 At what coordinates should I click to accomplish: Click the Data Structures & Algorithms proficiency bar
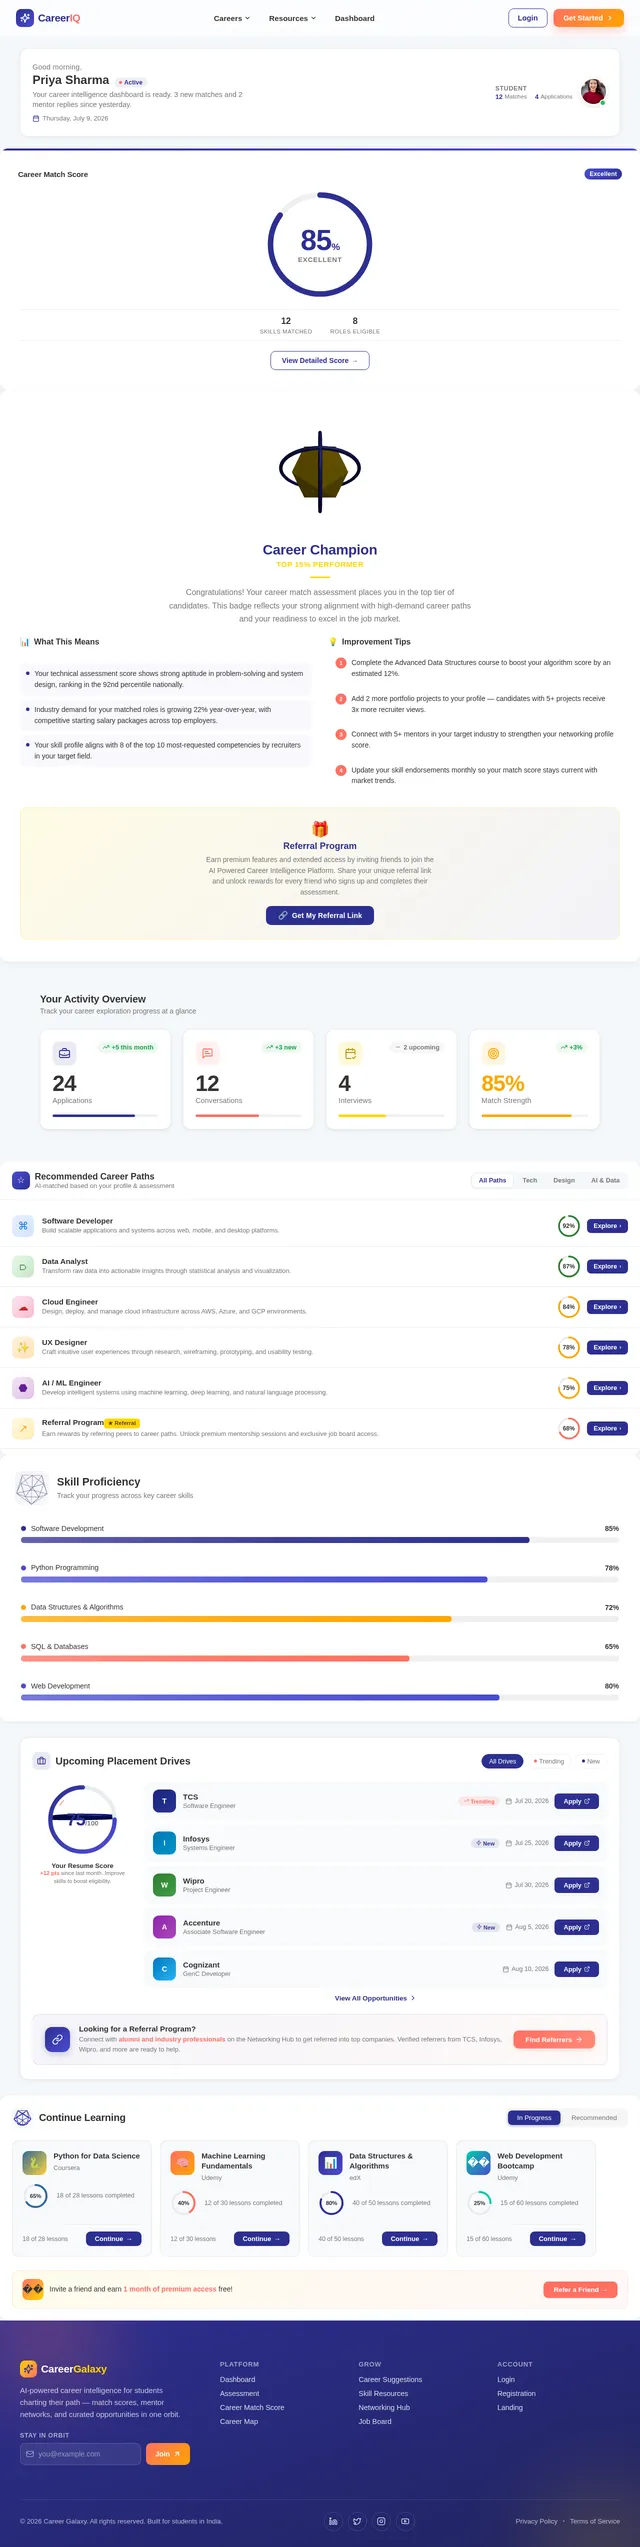tap(320, 1619)
